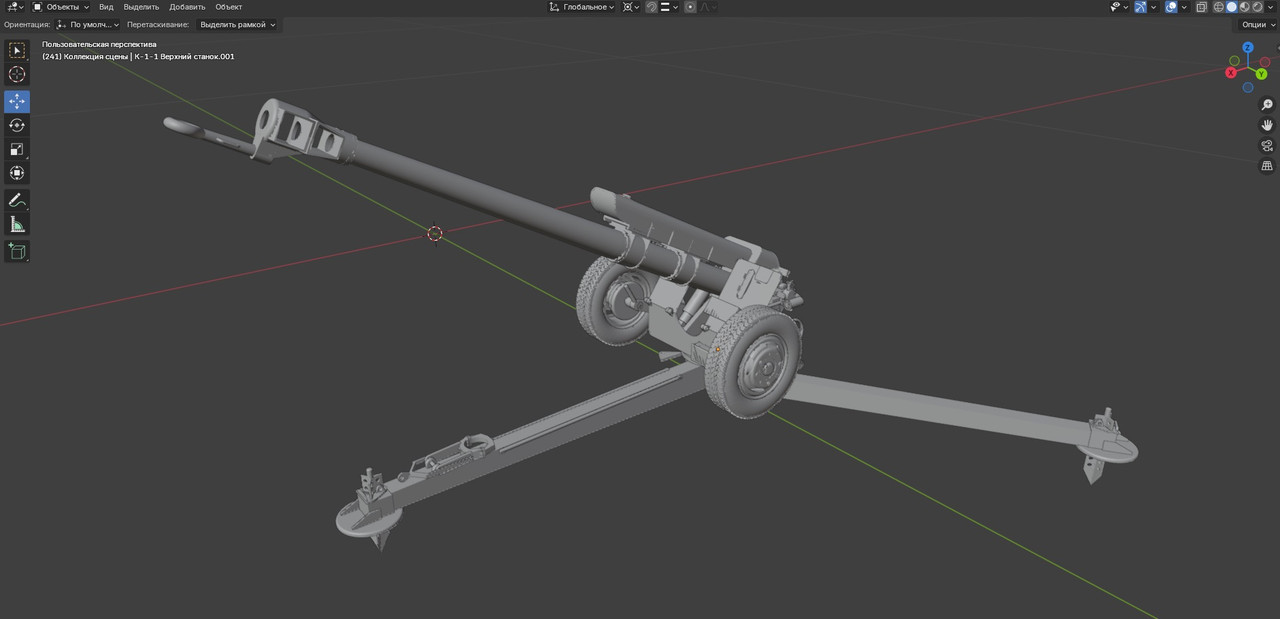Select the Move tool
This screenshot has height=619, width=1280.
pyautogui.click(x=17, y=101)
